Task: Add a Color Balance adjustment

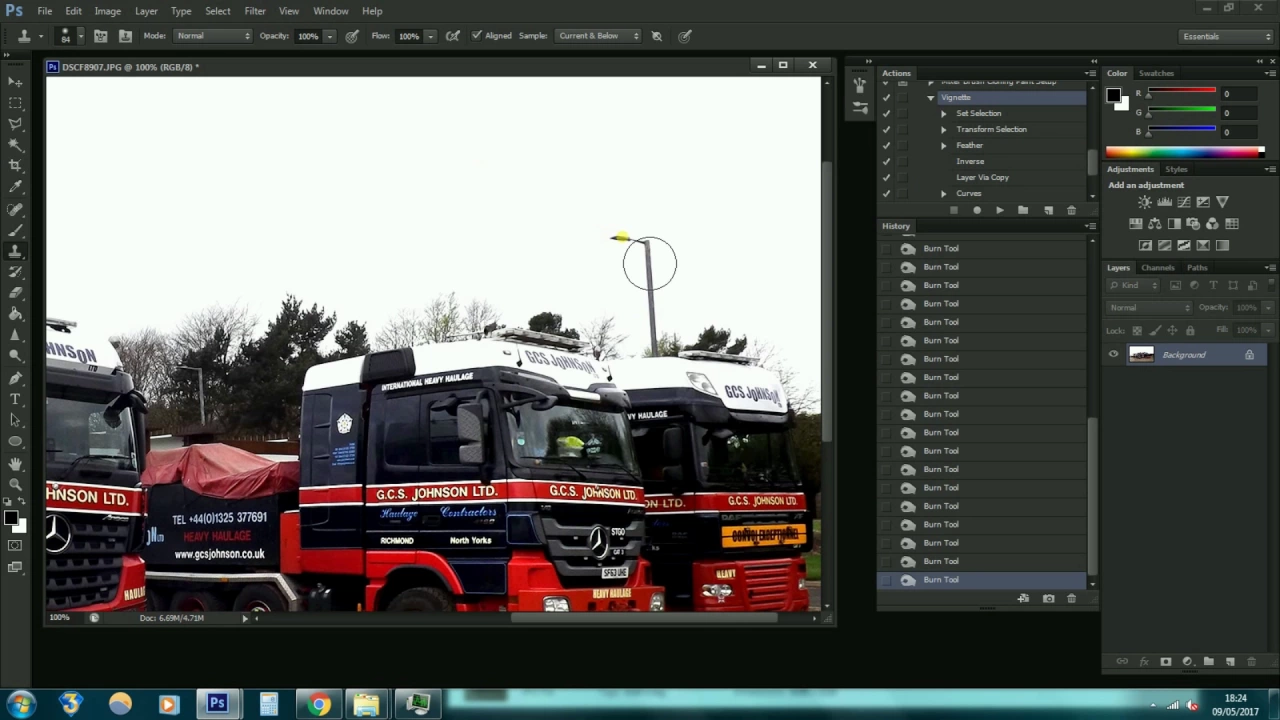Action: (x=1155, y=224)
